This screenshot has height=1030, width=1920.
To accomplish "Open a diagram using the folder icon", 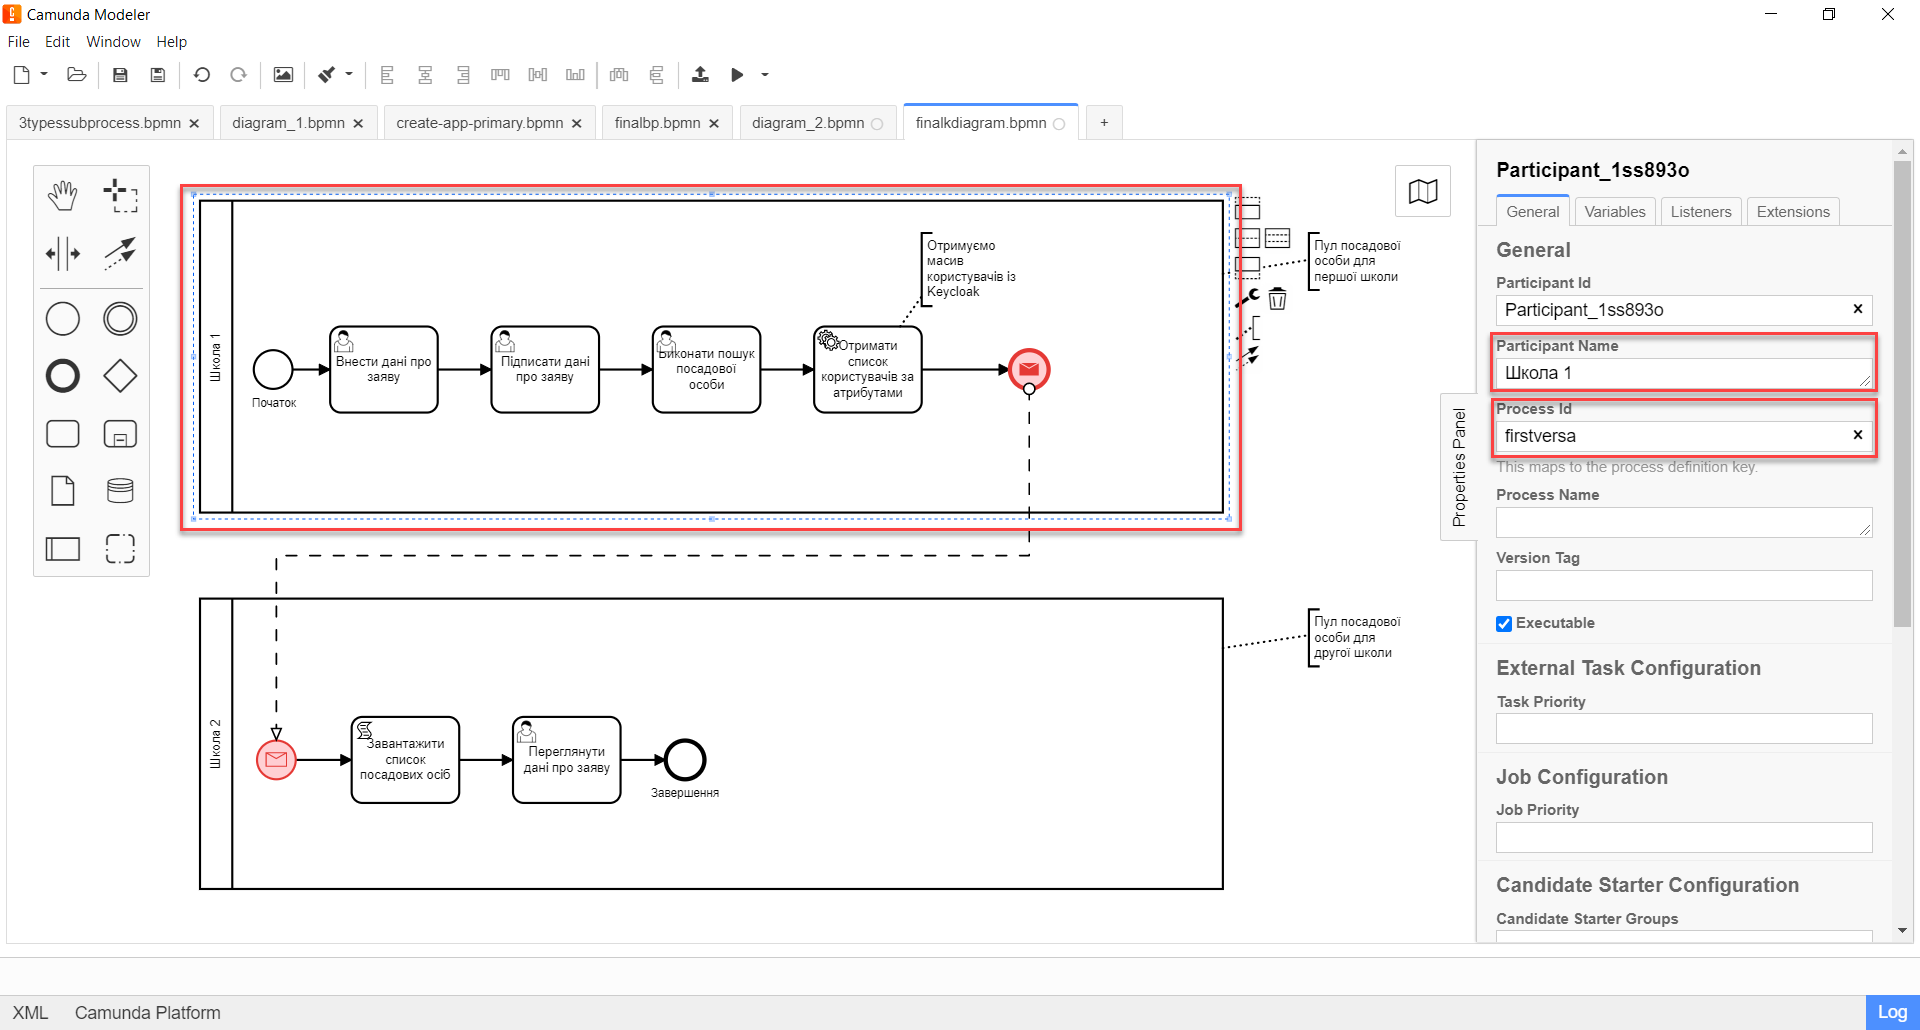I will point(77,75).
